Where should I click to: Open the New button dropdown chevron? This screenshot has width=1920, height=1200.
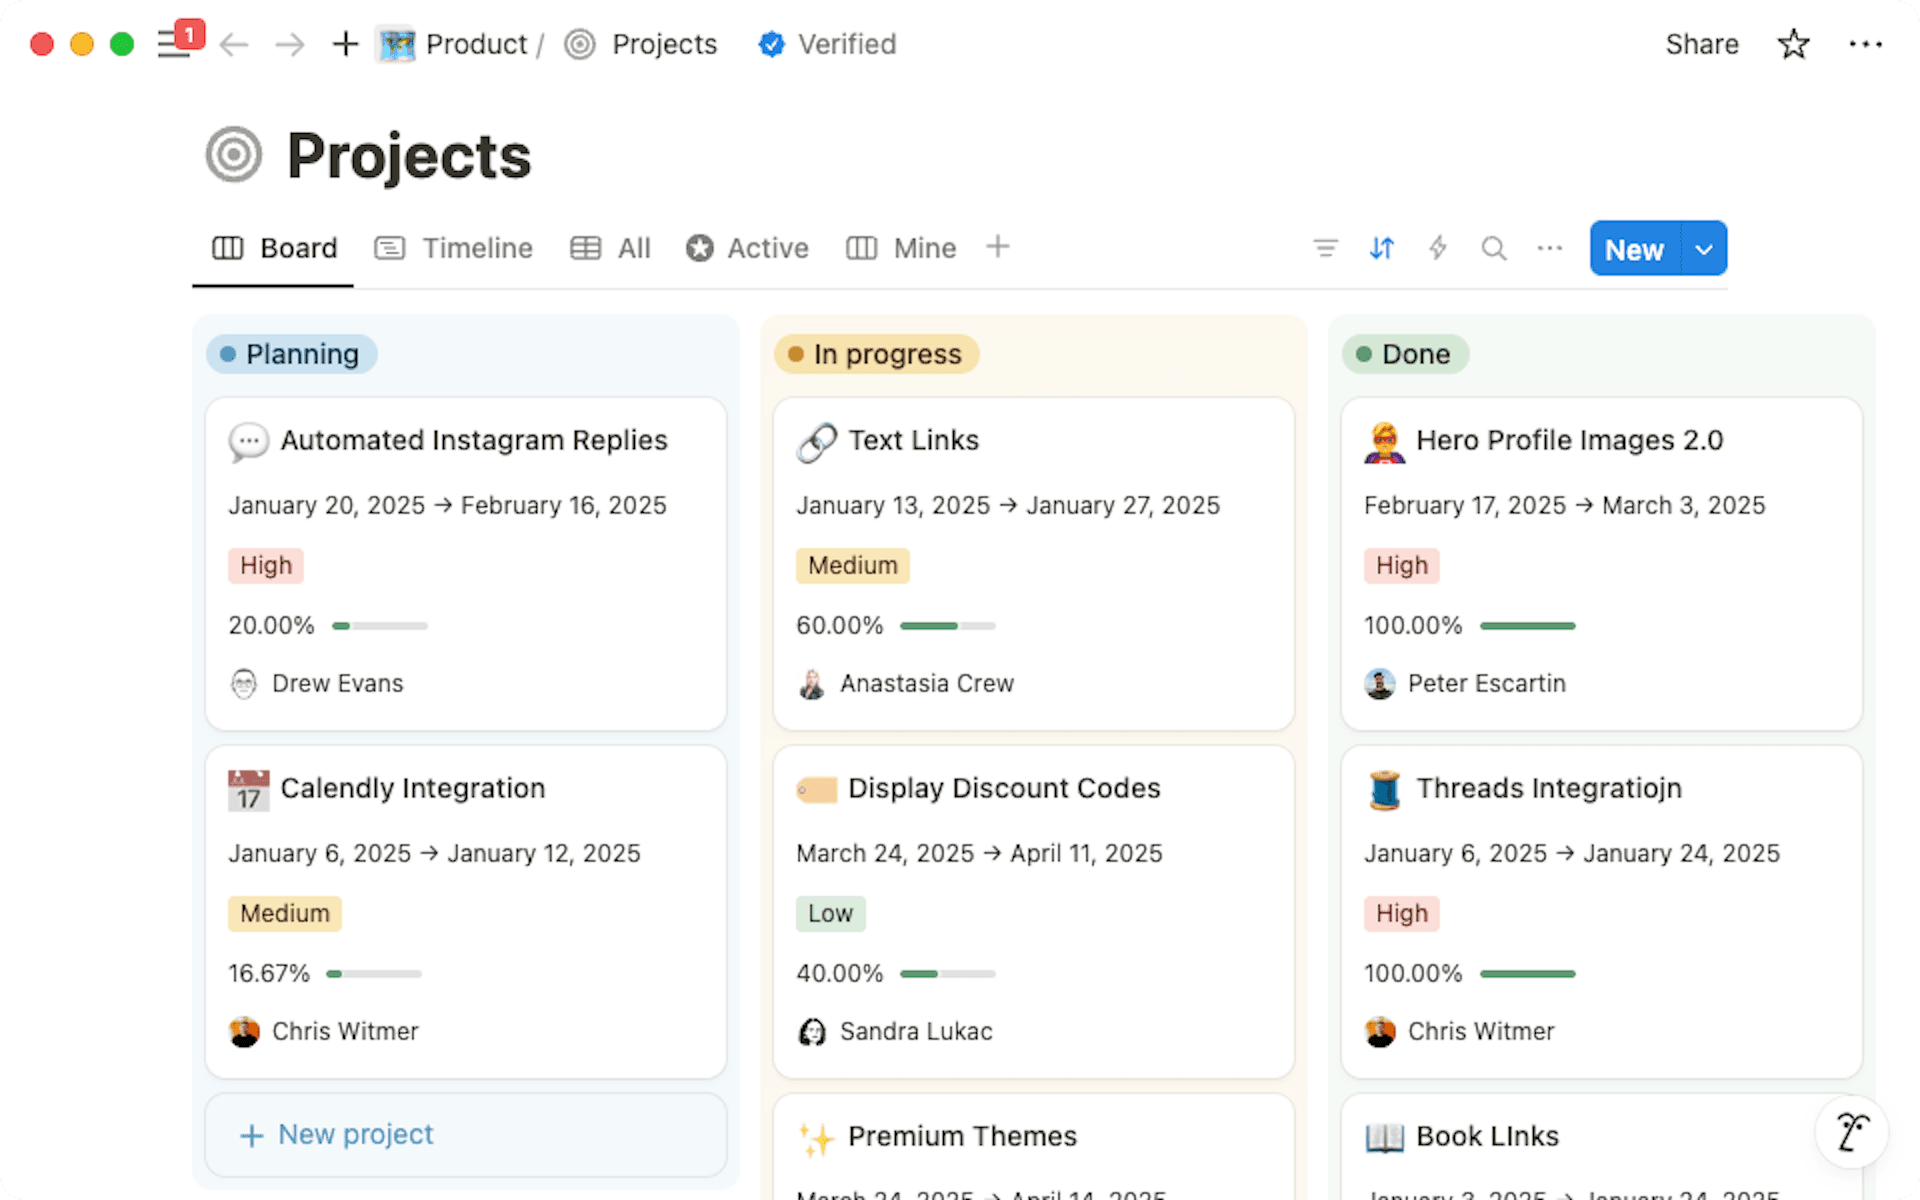tap(1703, 248)
